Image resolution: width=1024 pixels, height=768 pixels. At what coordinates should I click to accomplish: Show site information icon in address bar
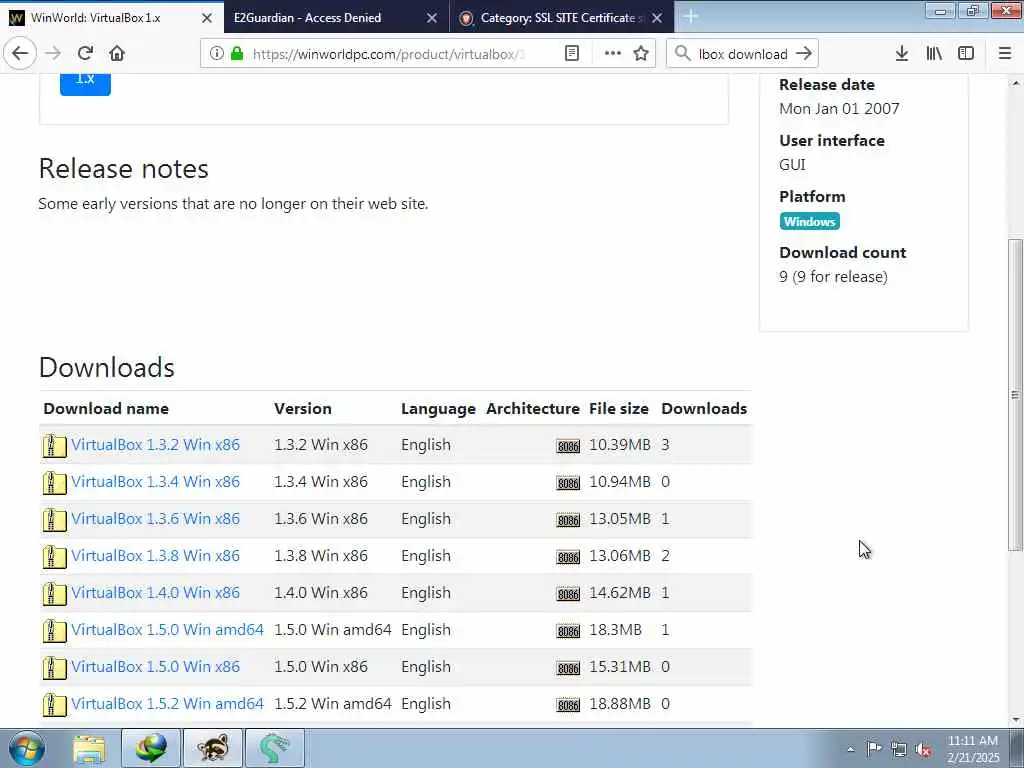pyautogui.click(x=217, y=54)
